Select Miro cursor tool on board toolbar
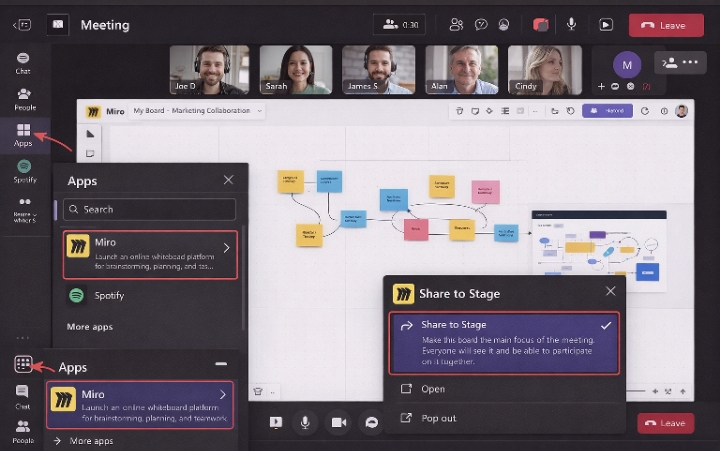This screenshot has height=451, width=720. [90, 133]
